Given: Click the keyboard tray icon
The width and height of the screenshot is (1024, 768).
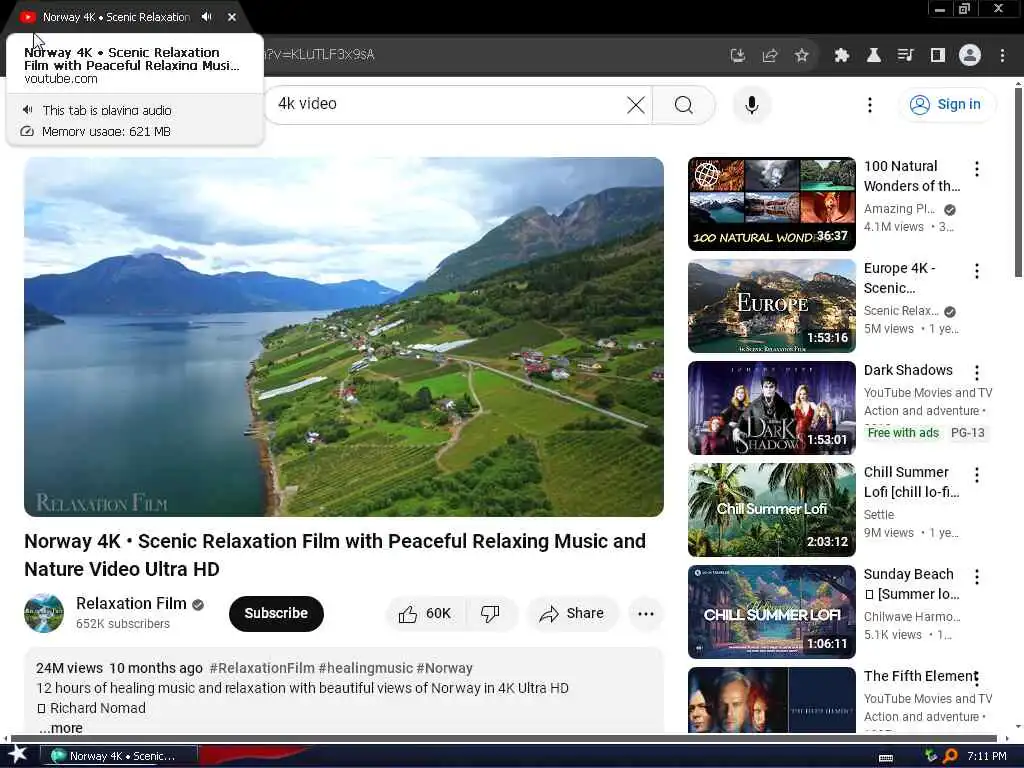Looking at the screenshot, I should [x=886, y=757].
